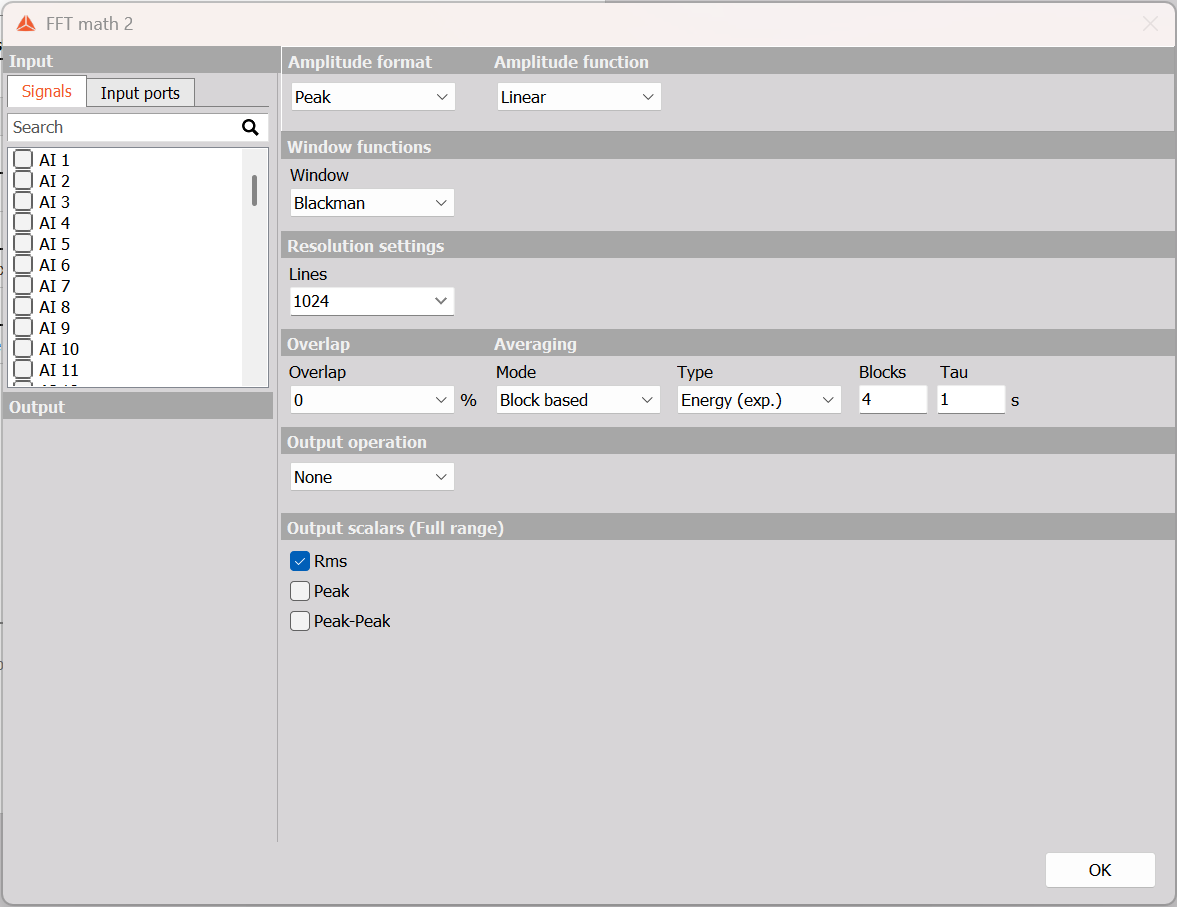Open the Amplitude function dropdown showing Linear

click(579, 97)
